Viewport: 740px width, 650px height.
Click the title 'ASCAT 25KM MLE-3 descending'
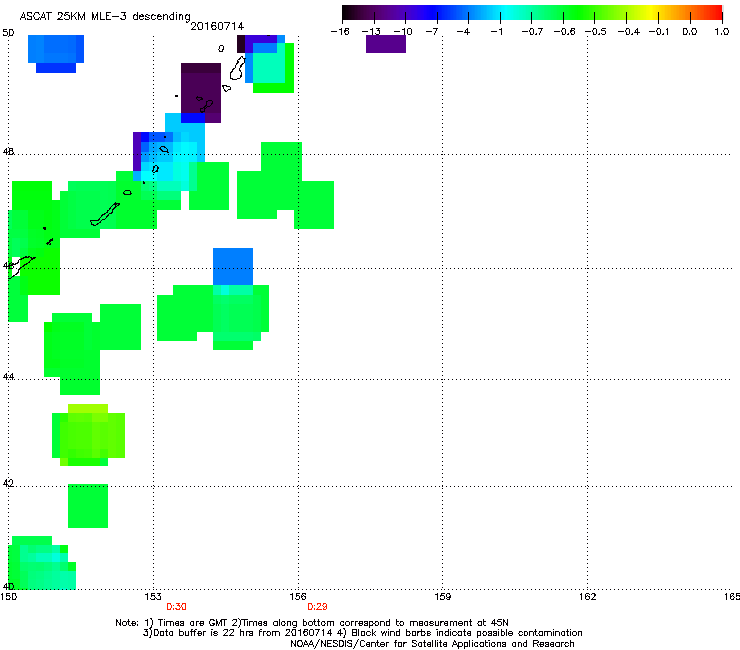pyautogui.click(x=105, y=17)
